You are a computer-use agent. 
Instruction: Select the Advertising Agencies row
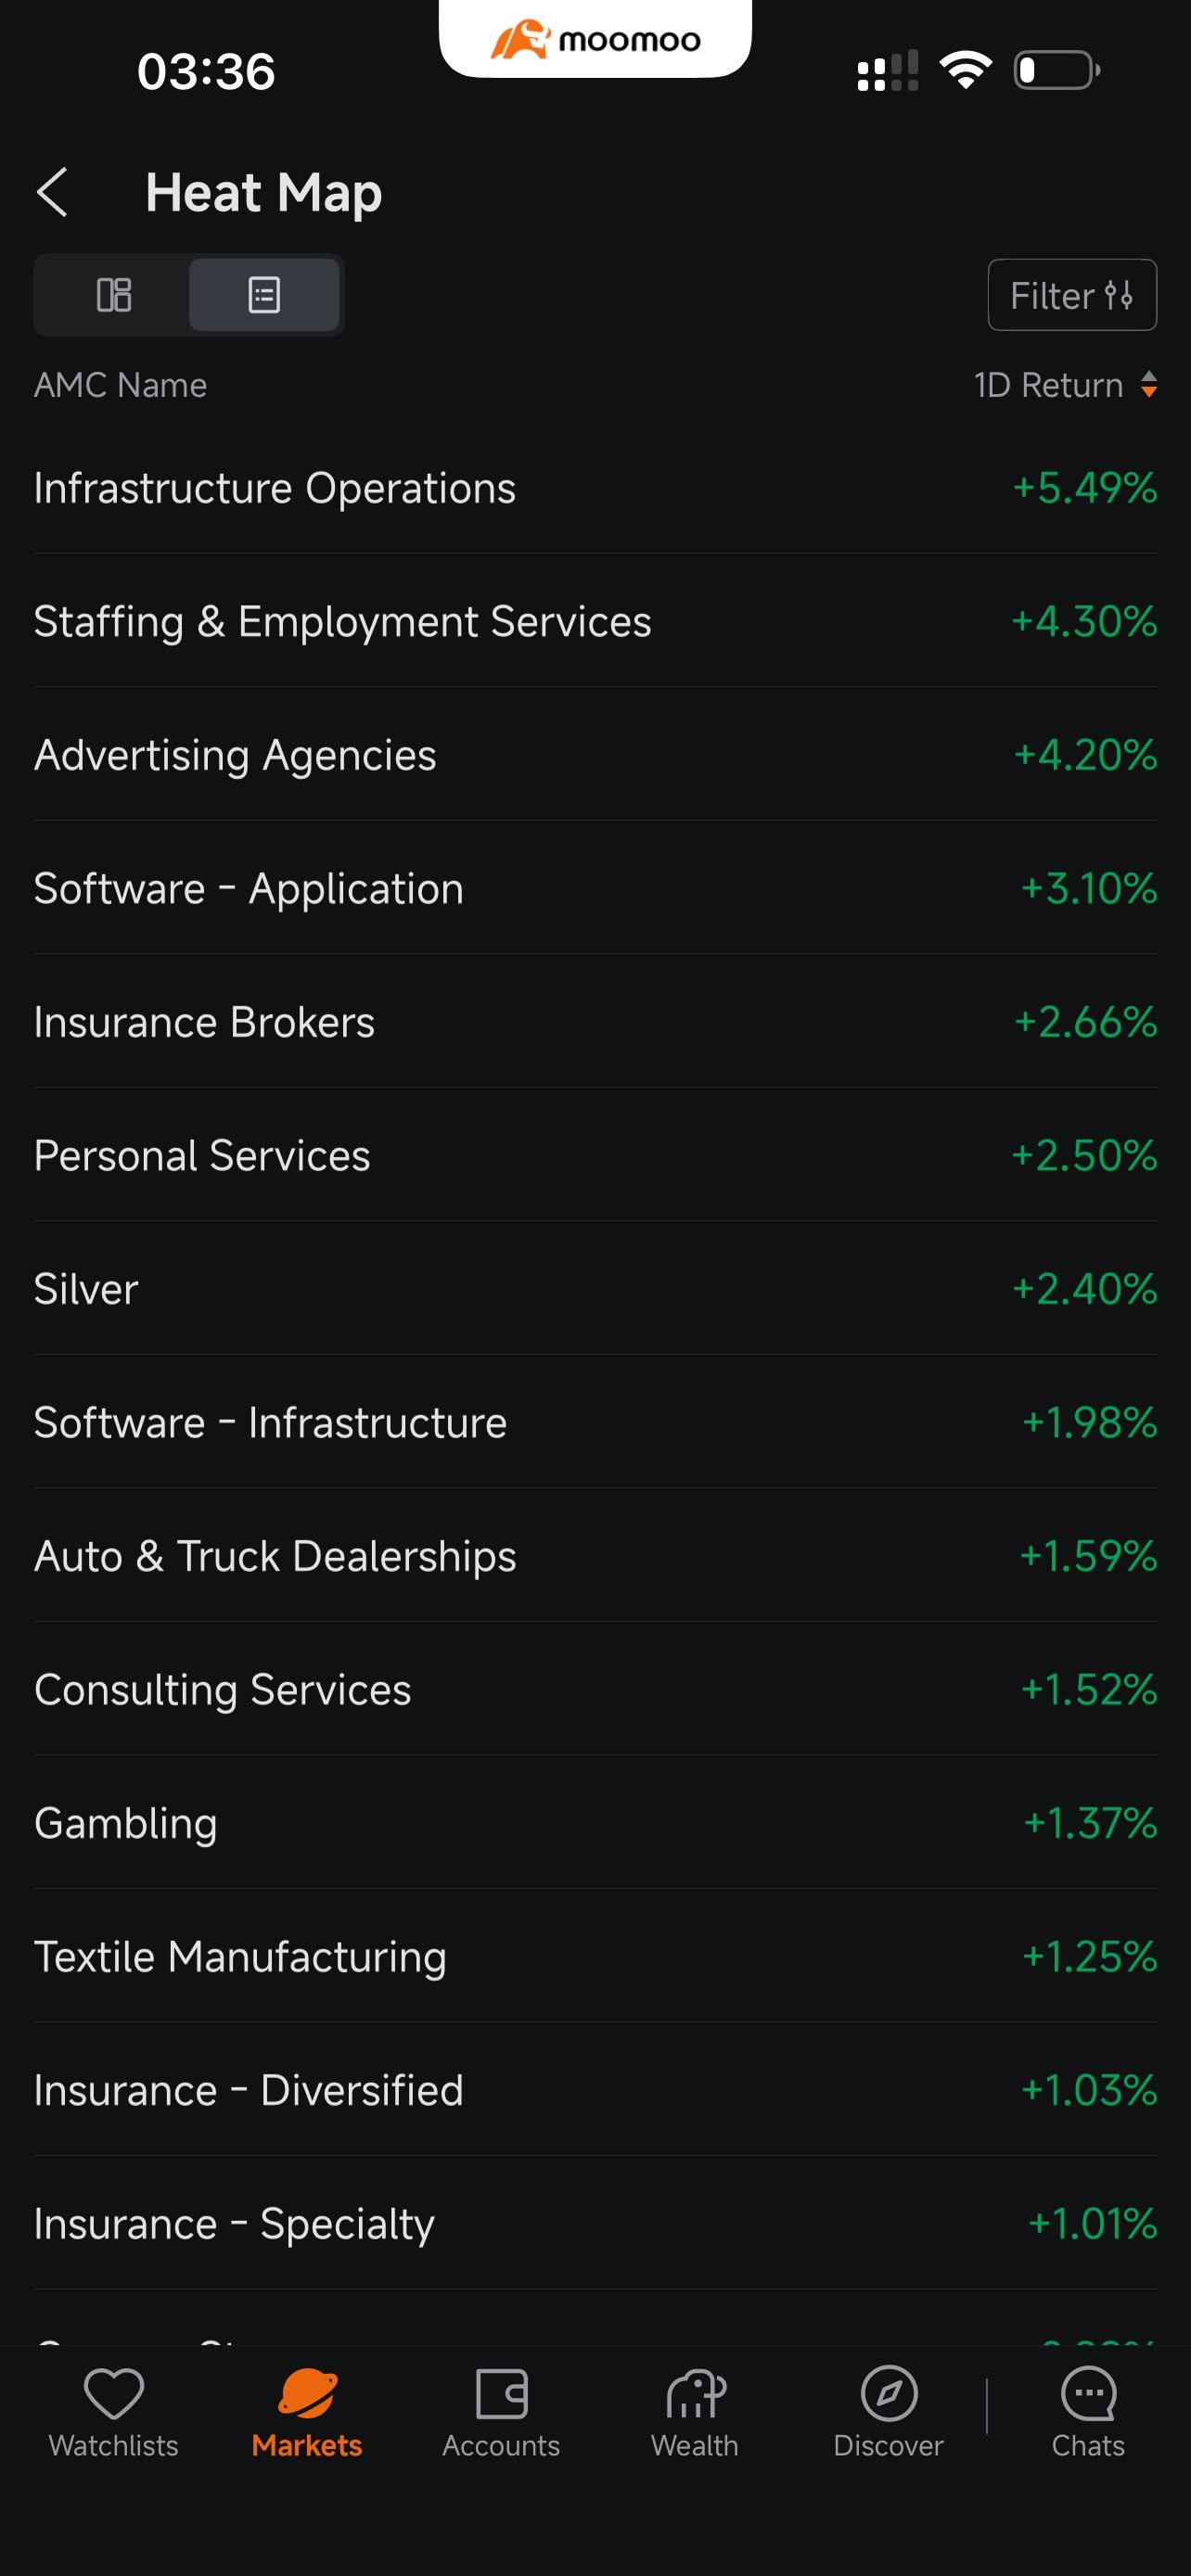(x=595, y=755)
